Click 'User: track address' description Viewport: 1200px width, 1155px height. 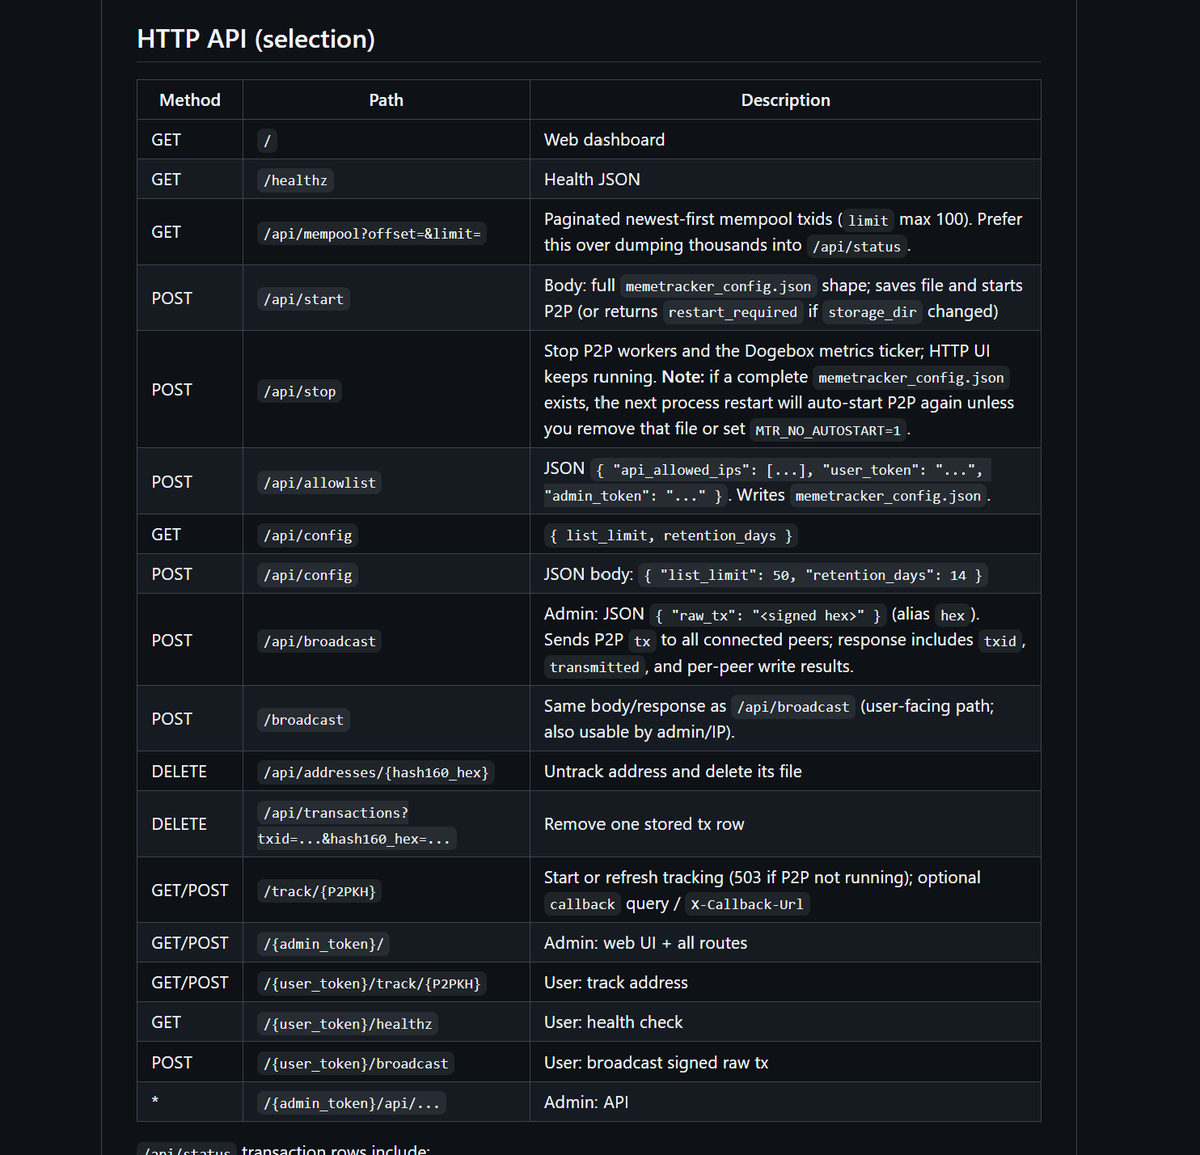point(616,983)
